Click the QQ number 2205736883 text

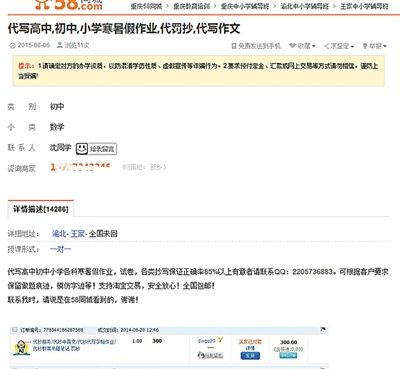[312, 272]
